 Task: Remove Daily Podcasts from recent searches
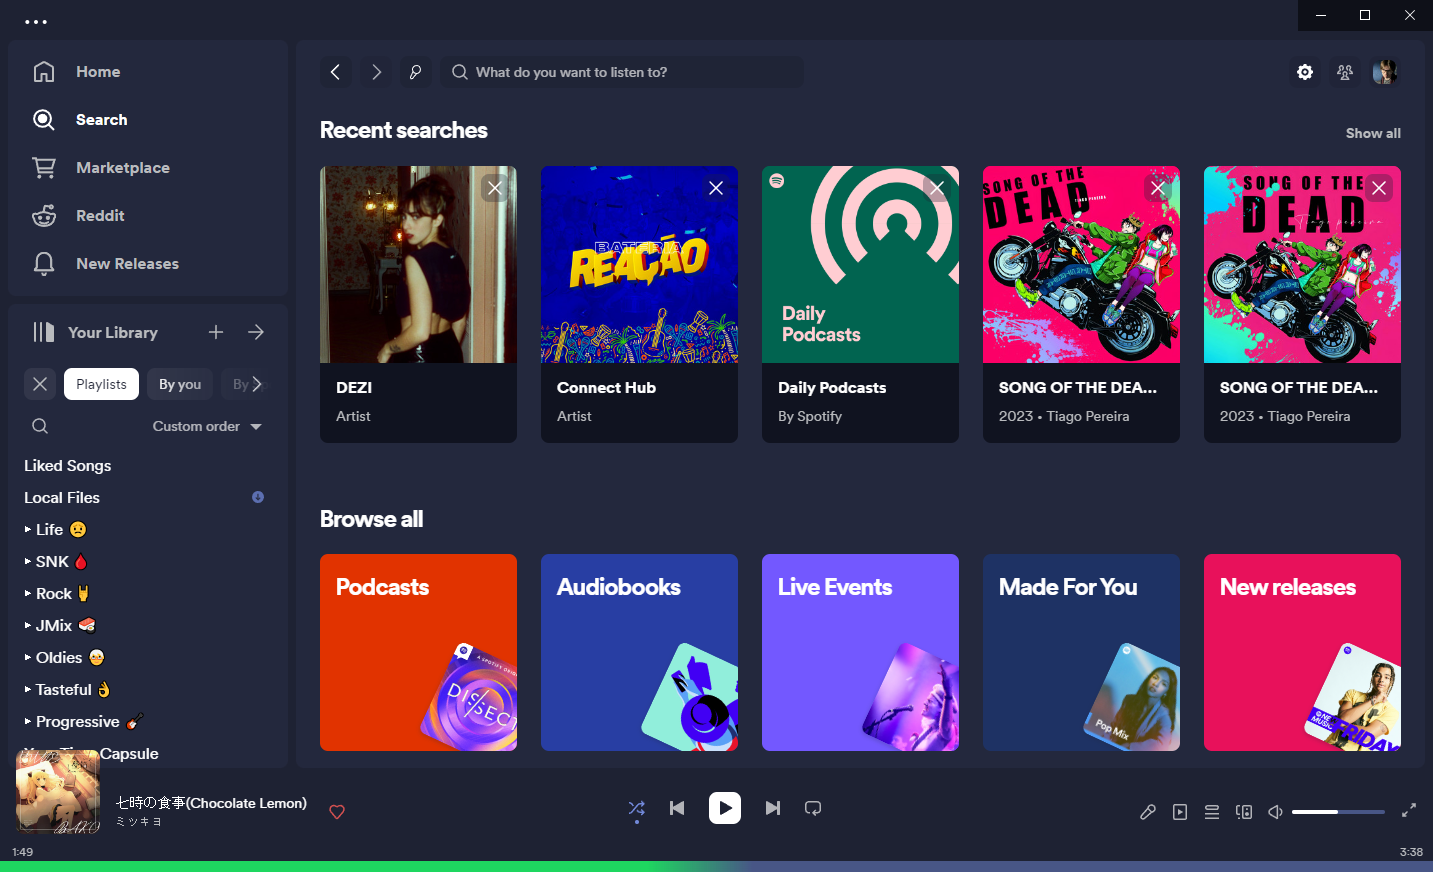point(937,188)
